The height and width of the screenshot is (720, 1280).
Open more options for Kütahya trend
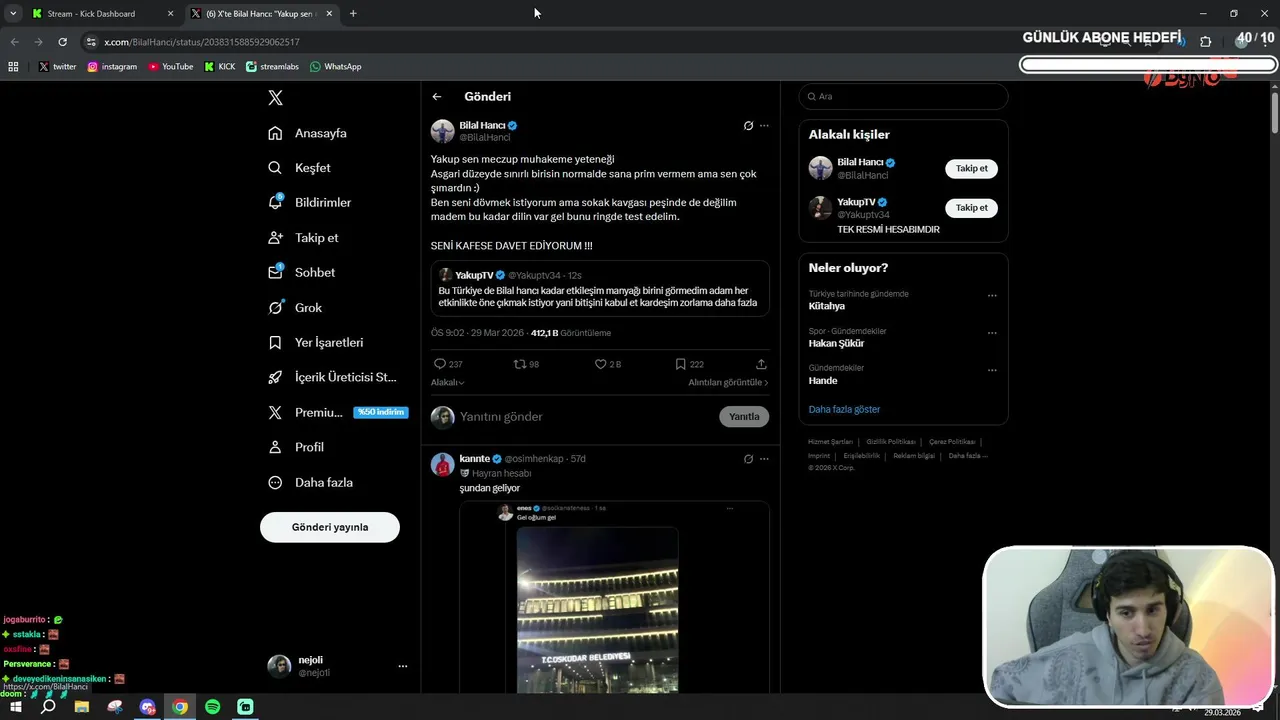point(992,296)
